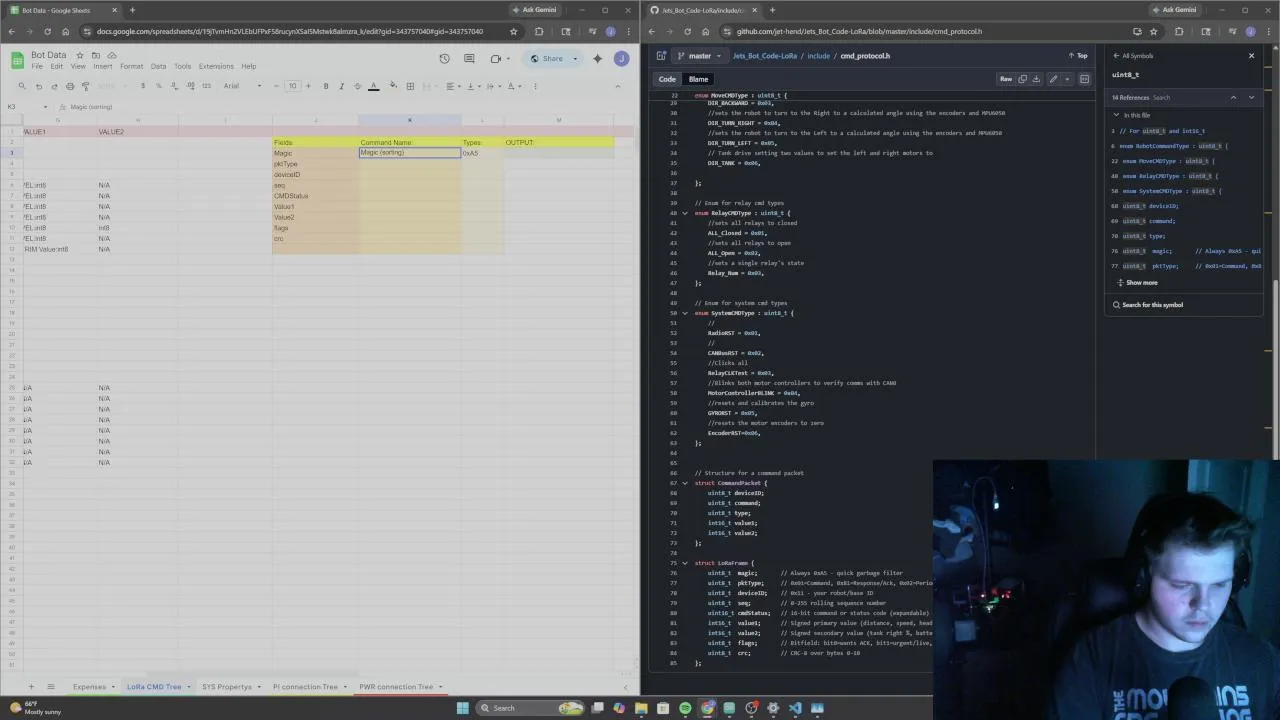
Task: Click the Jets_Bot_Code-LoRa breadcrumb link
Action: click(x=767, y=56)
